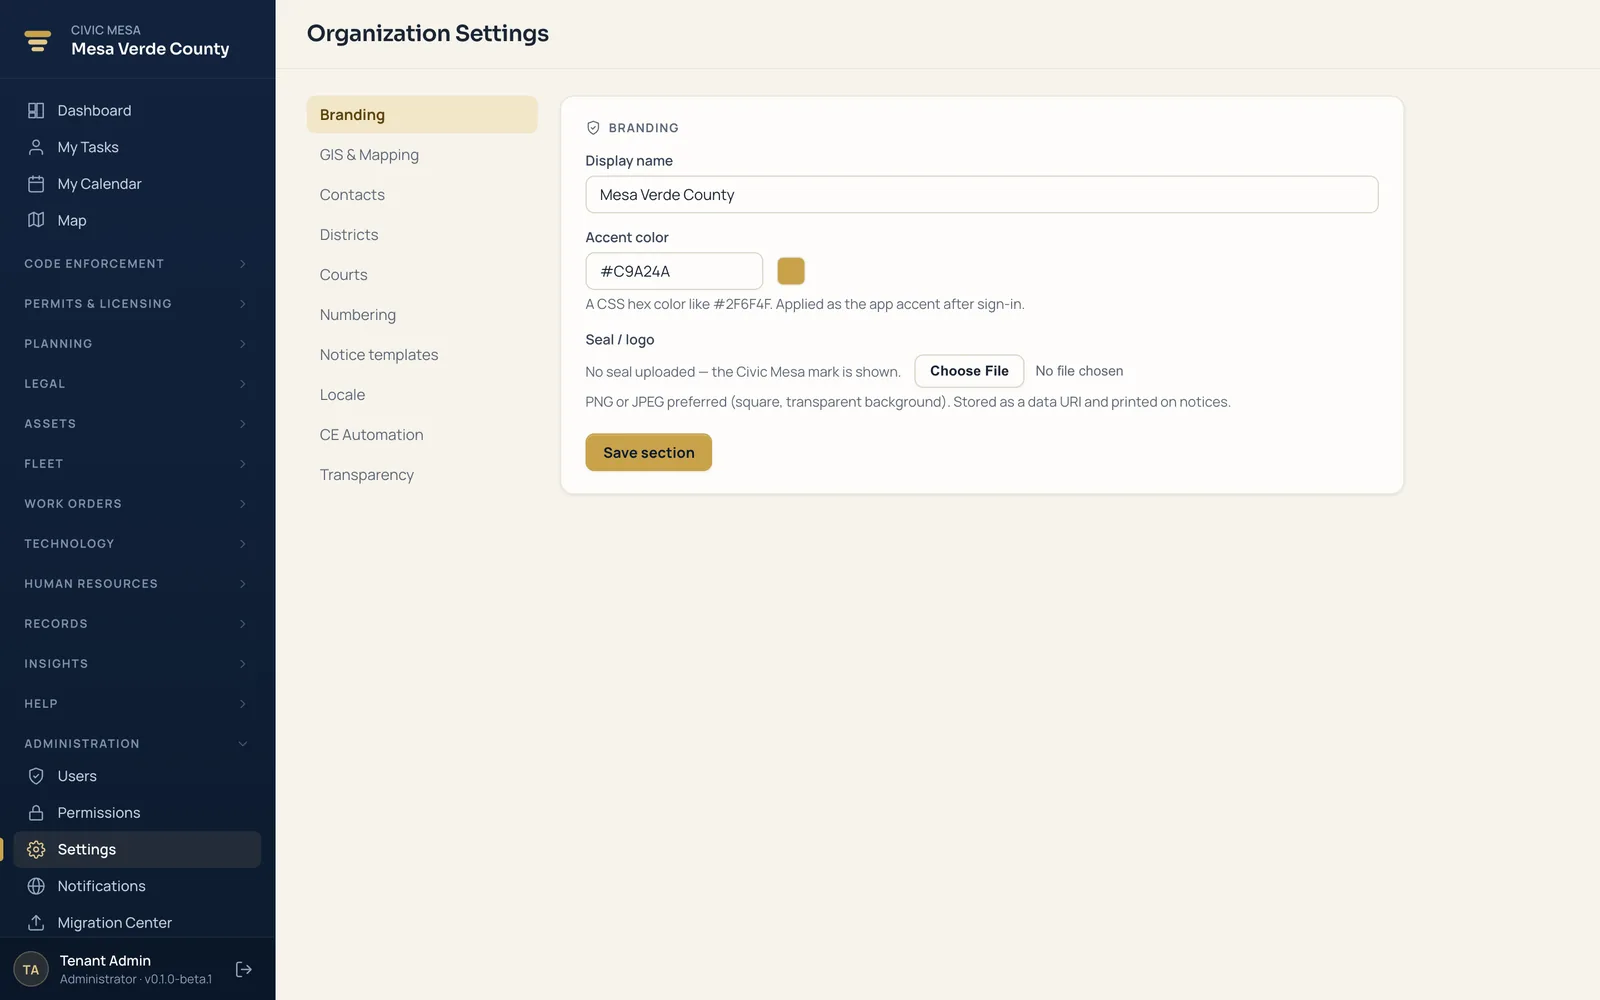Click the Choose File button
1600x1000 pixels.
click(x=969, y=371)
